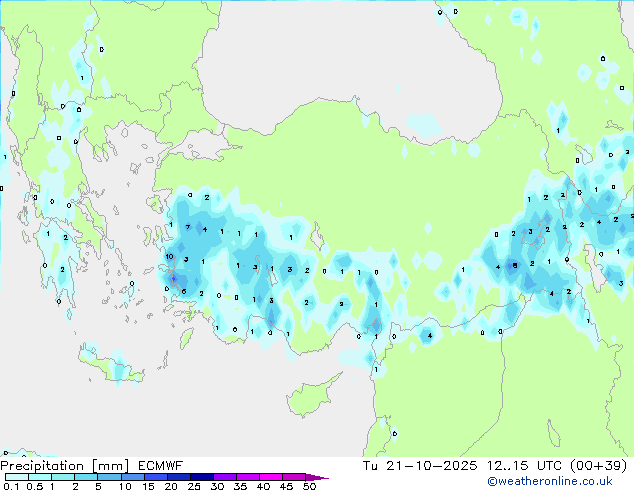Viewport: 634px width, 490px height.
Task: Click the '35' legend scale label
Action: 240,486
